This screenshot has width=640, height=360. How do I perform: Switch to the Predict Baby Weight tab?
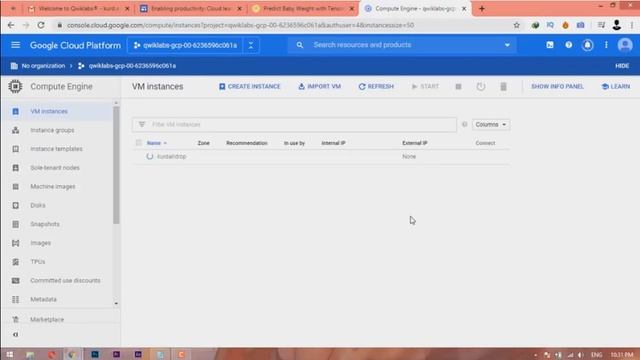(302, 9)
